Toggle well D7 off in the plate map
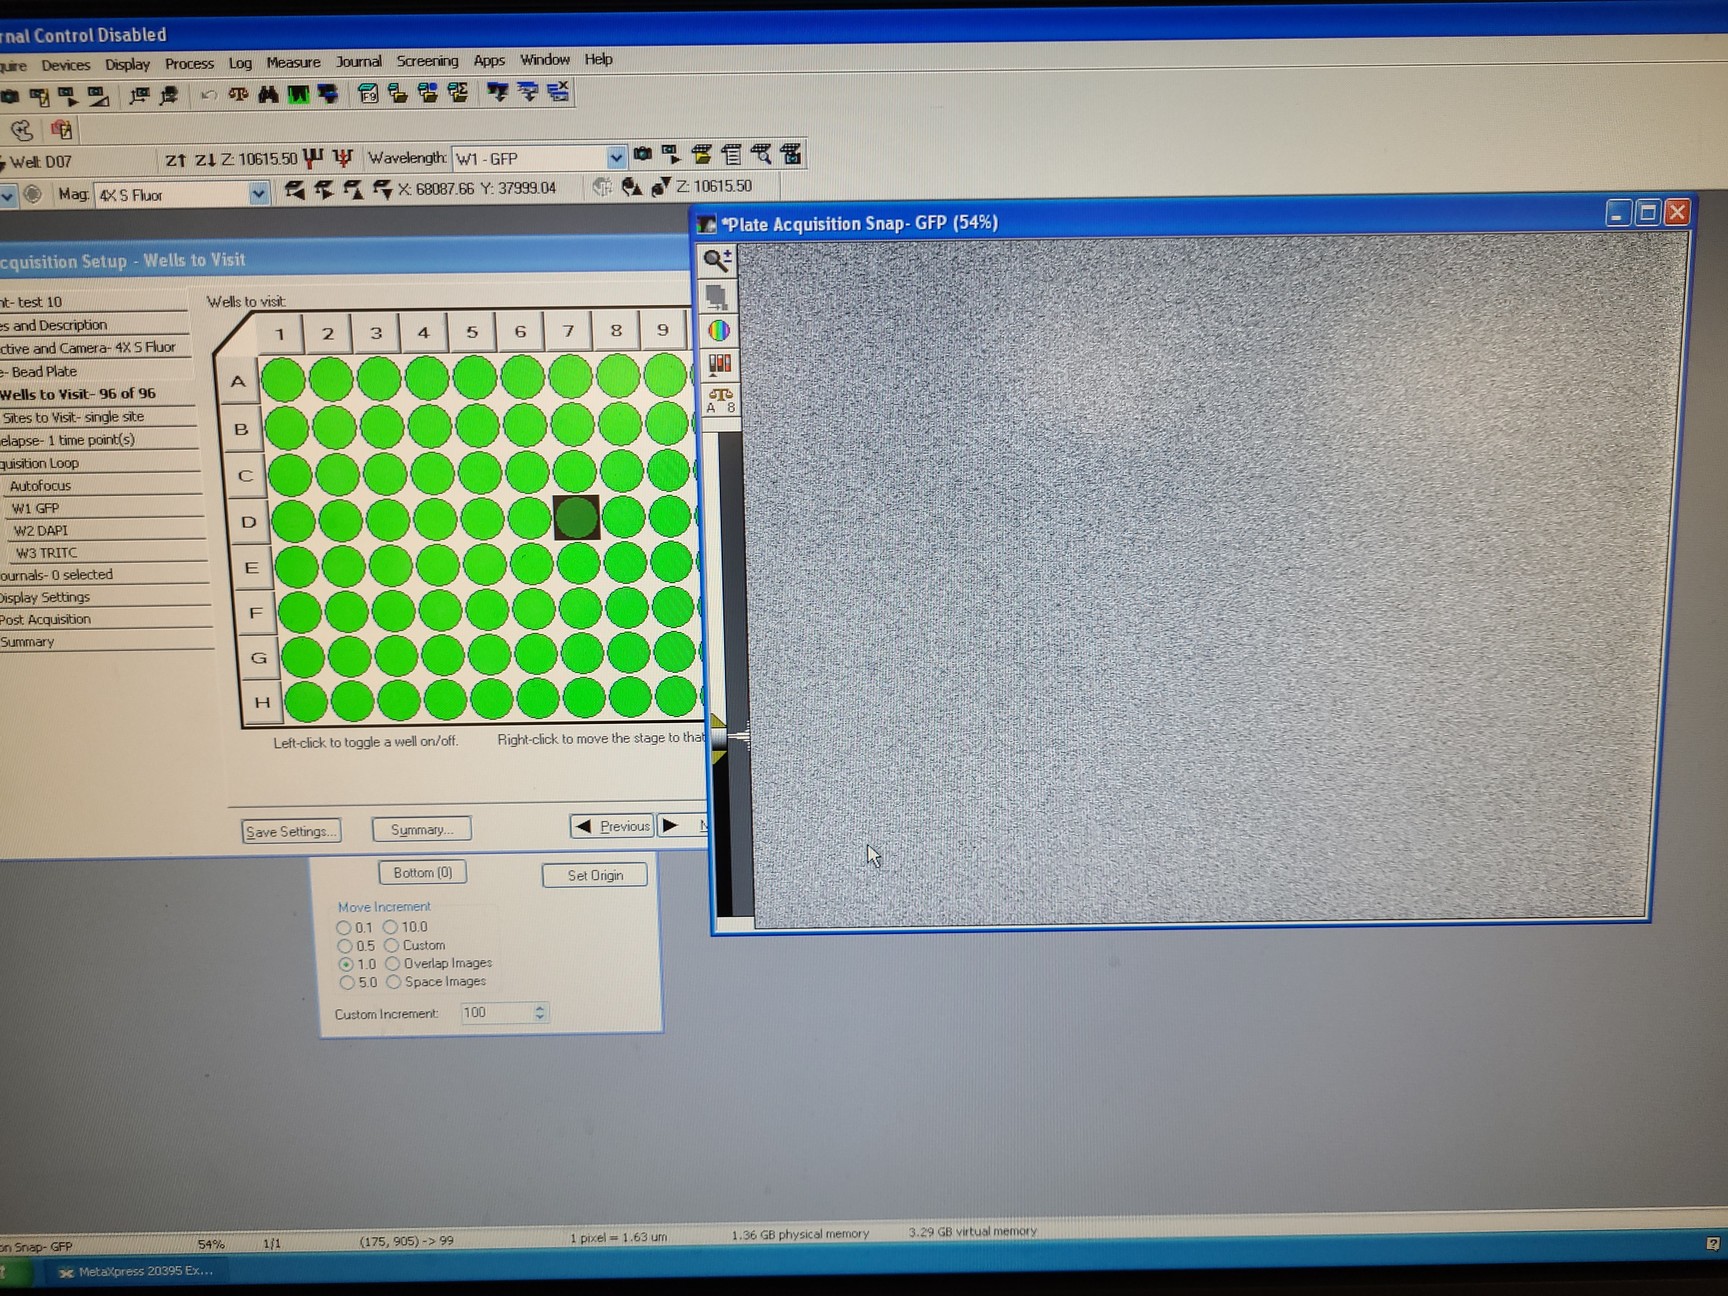This screenshot has width=1728, height=1296. (575, 519)
